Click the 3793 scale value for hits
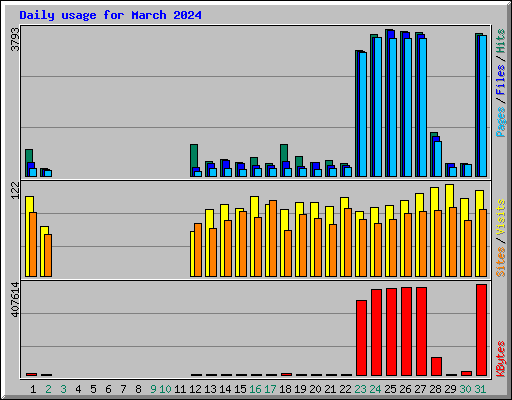 [15, 39]
